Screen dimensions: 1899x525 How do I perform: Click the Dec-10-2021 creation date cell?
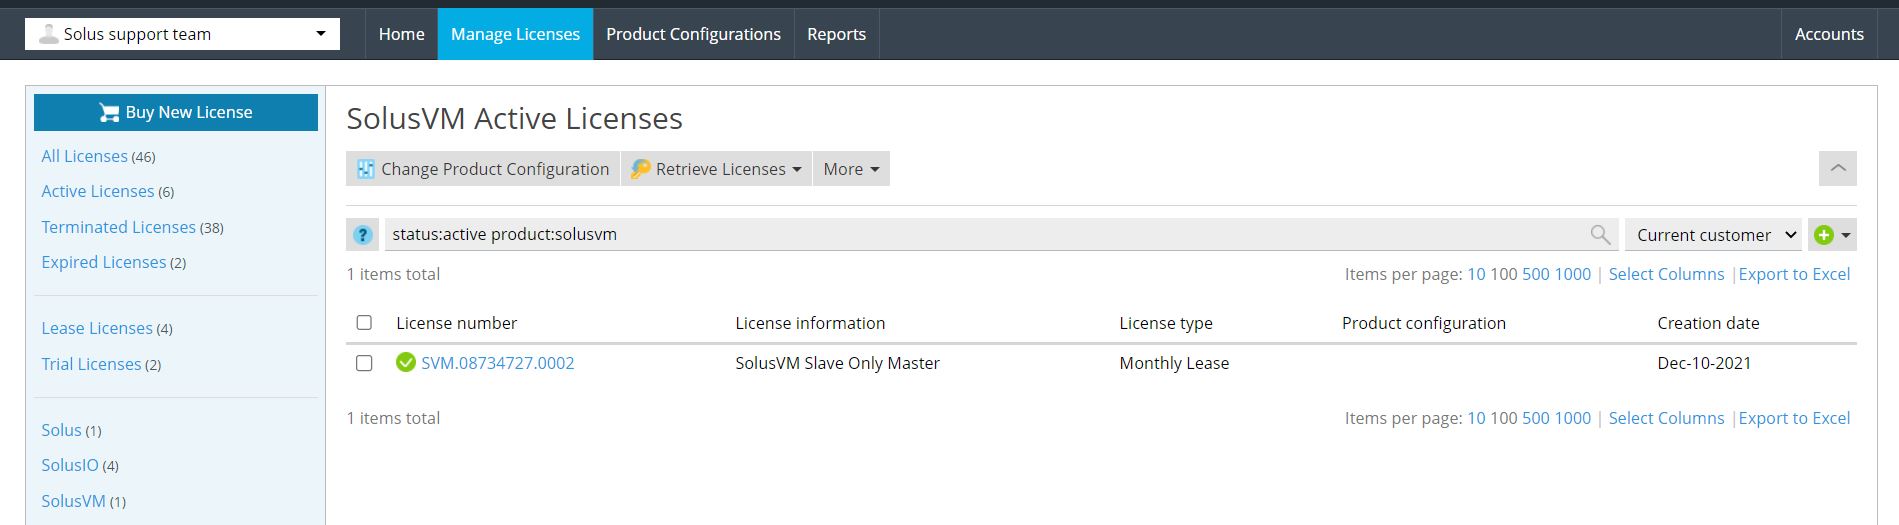click(x=1704, y=363)
